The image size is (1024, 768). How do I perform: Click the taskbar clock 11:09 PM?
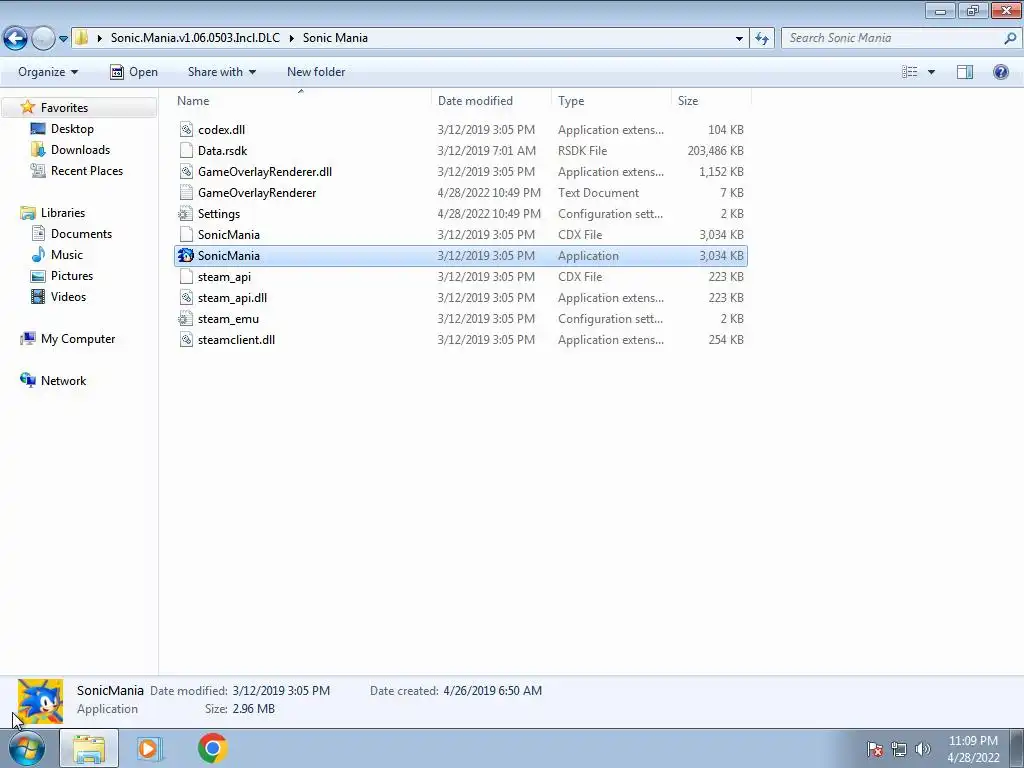click(x=973, y=741)
